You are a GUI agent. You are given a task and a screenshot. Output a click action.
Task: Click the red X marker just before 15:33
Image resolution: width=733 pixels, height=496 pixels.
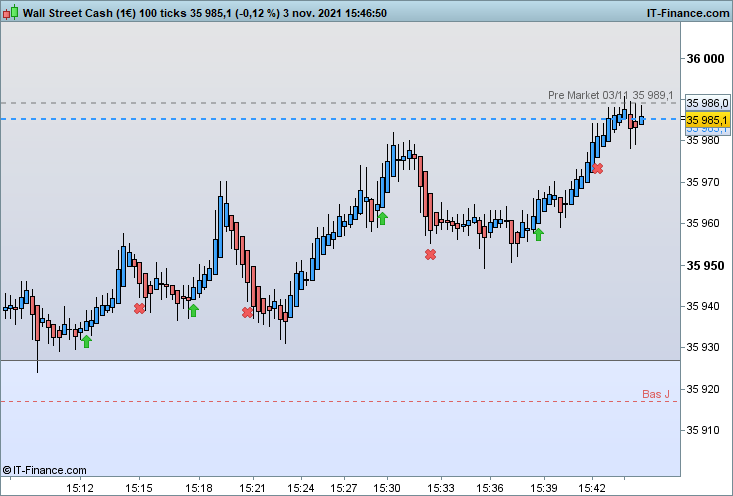[x=431, y=254]
